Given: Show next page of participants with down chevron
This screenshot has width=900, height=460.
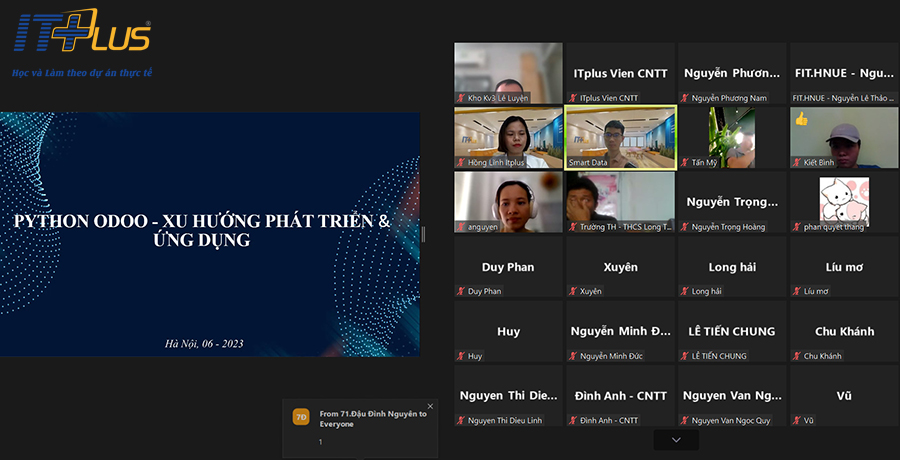Looking at the screenshot, I should [676, 440].
